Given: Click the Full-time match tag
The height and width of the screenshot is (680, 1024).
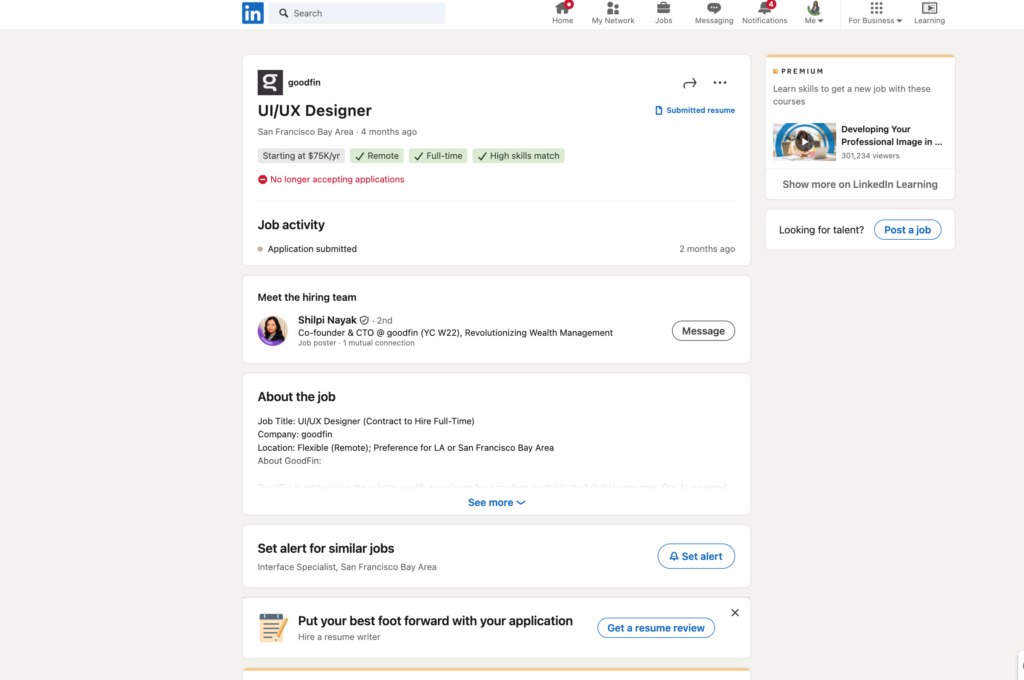Looking at the screenshot, I should point(438,156).
